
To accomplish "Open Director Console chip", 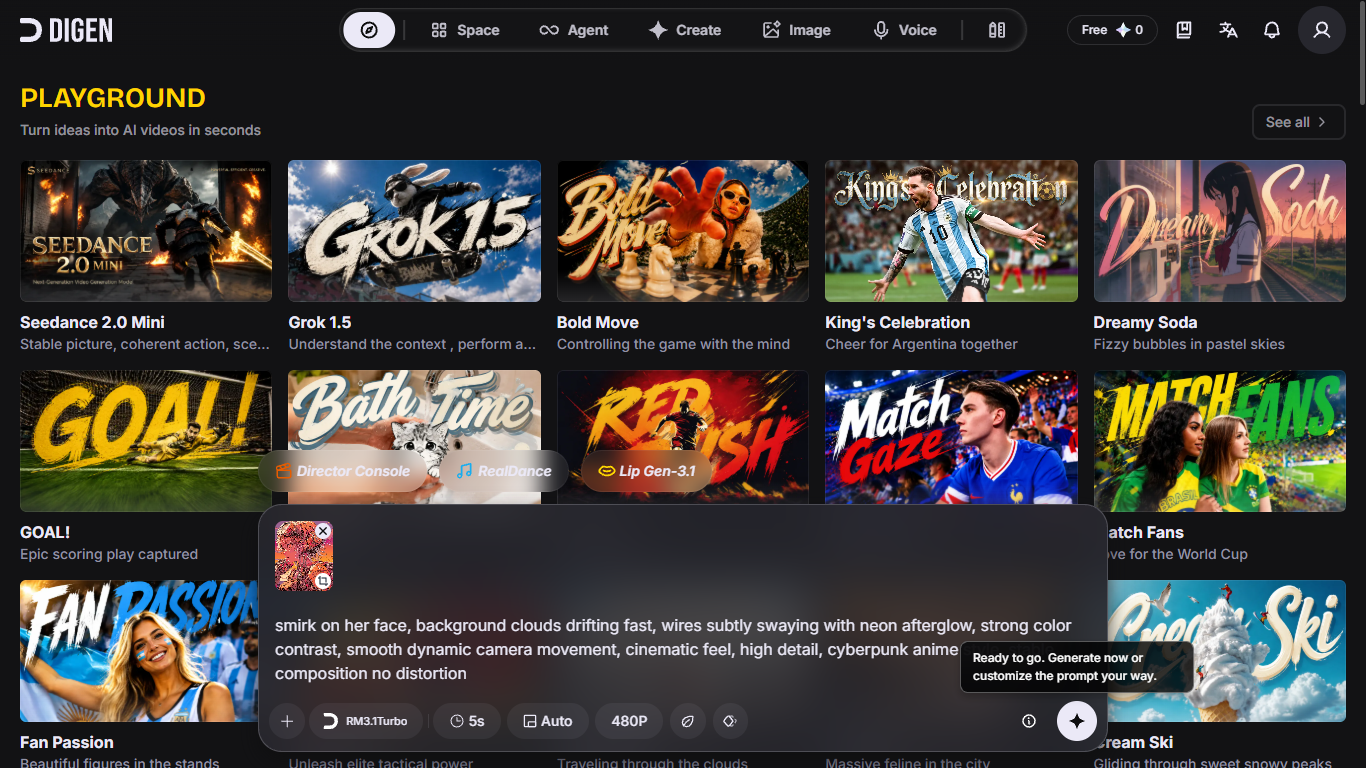I will tap(343, 471).
